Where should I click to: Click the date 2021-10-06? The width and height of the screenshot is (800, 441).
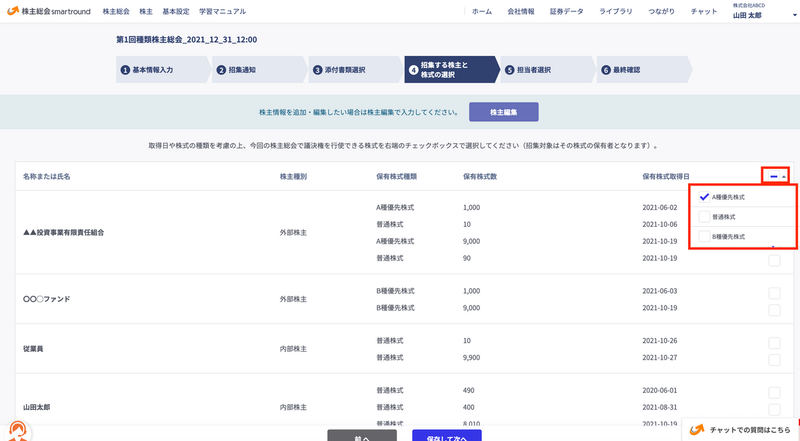(x=660, y=225)
